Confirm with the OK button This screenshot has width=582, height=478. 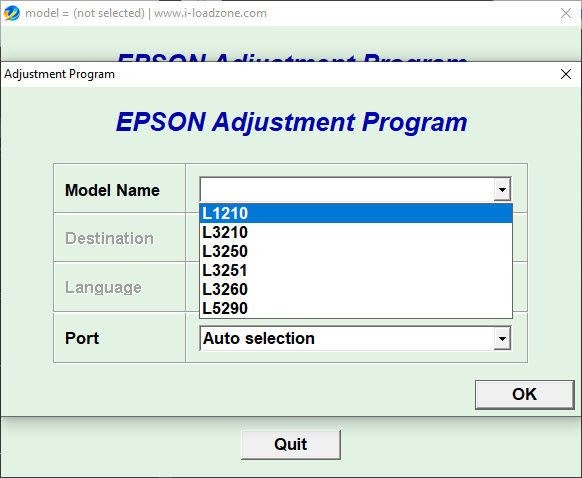524,394
